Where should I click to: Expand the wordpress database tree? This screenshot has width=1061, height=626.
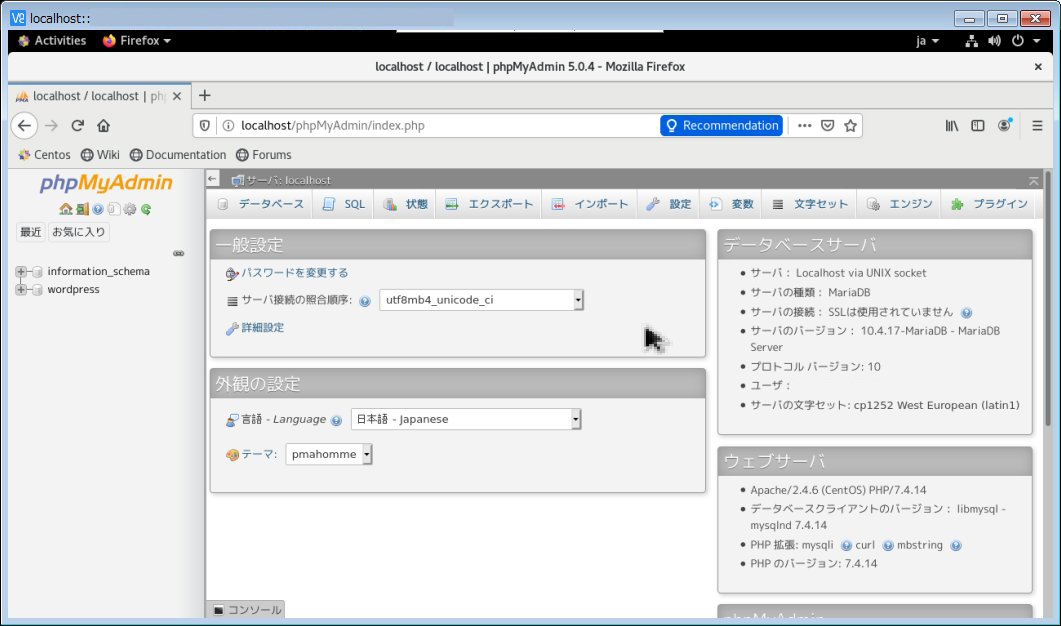[x=21, y=290]
